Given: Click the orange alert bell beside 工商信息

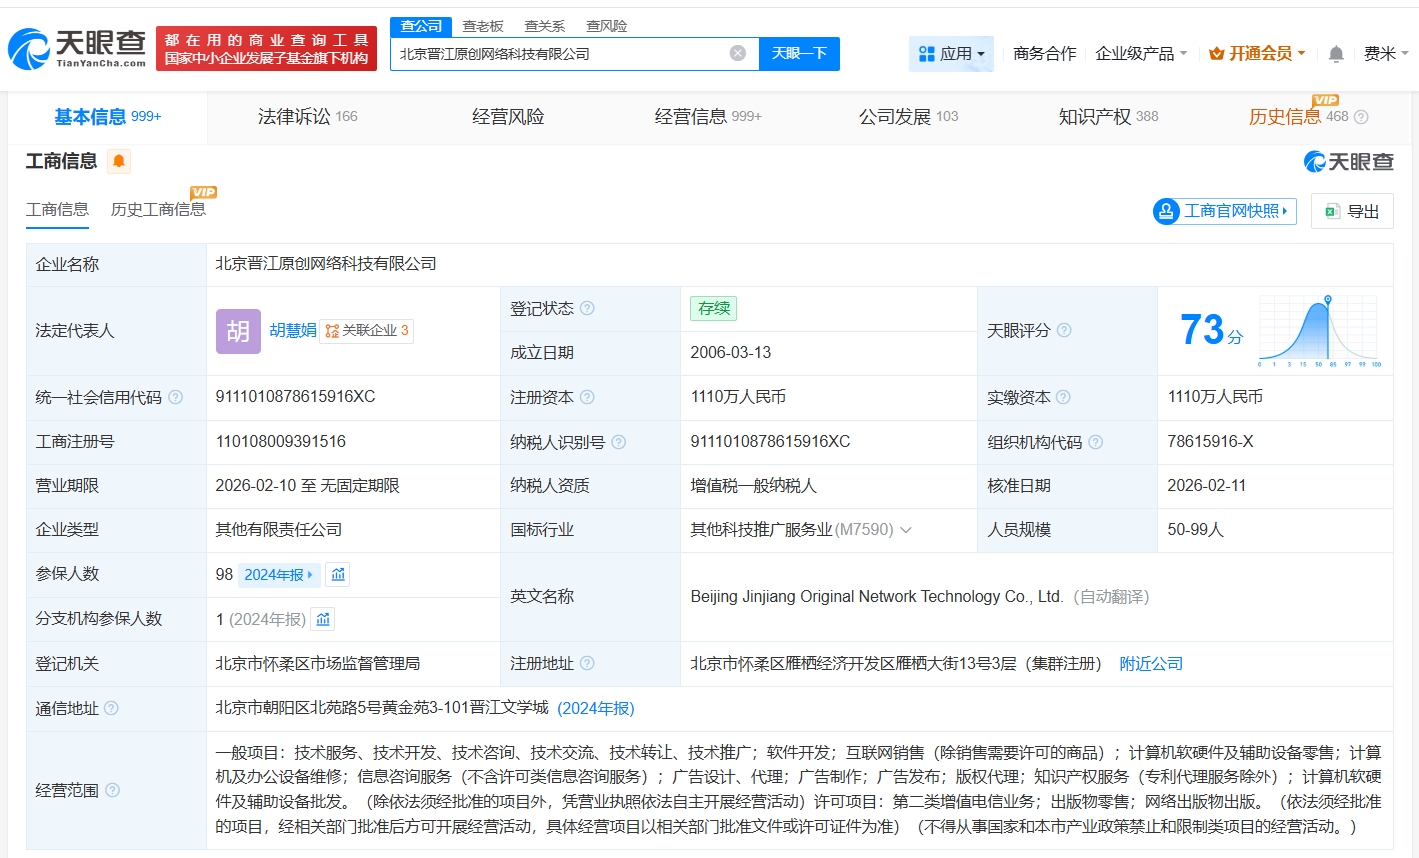Looking at the screenshot, I should point(119,161).
